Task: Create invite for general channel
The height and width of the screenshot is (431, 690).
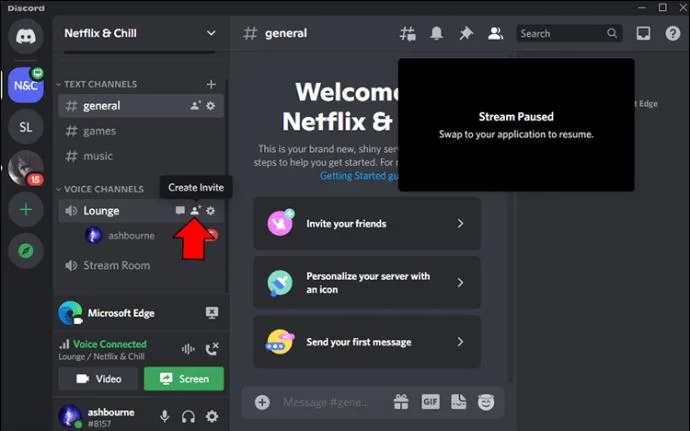Action: point(195,106)
